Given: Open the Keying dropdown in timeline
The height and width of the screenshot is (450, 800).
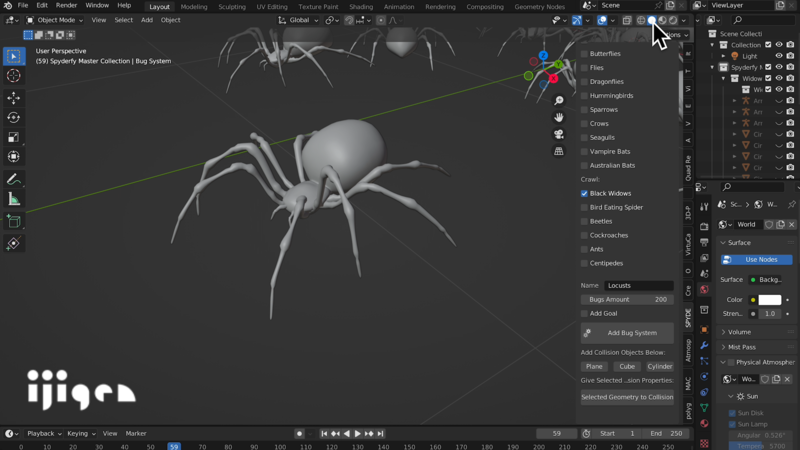Looking at the screenshot, I should pos(81,434).
